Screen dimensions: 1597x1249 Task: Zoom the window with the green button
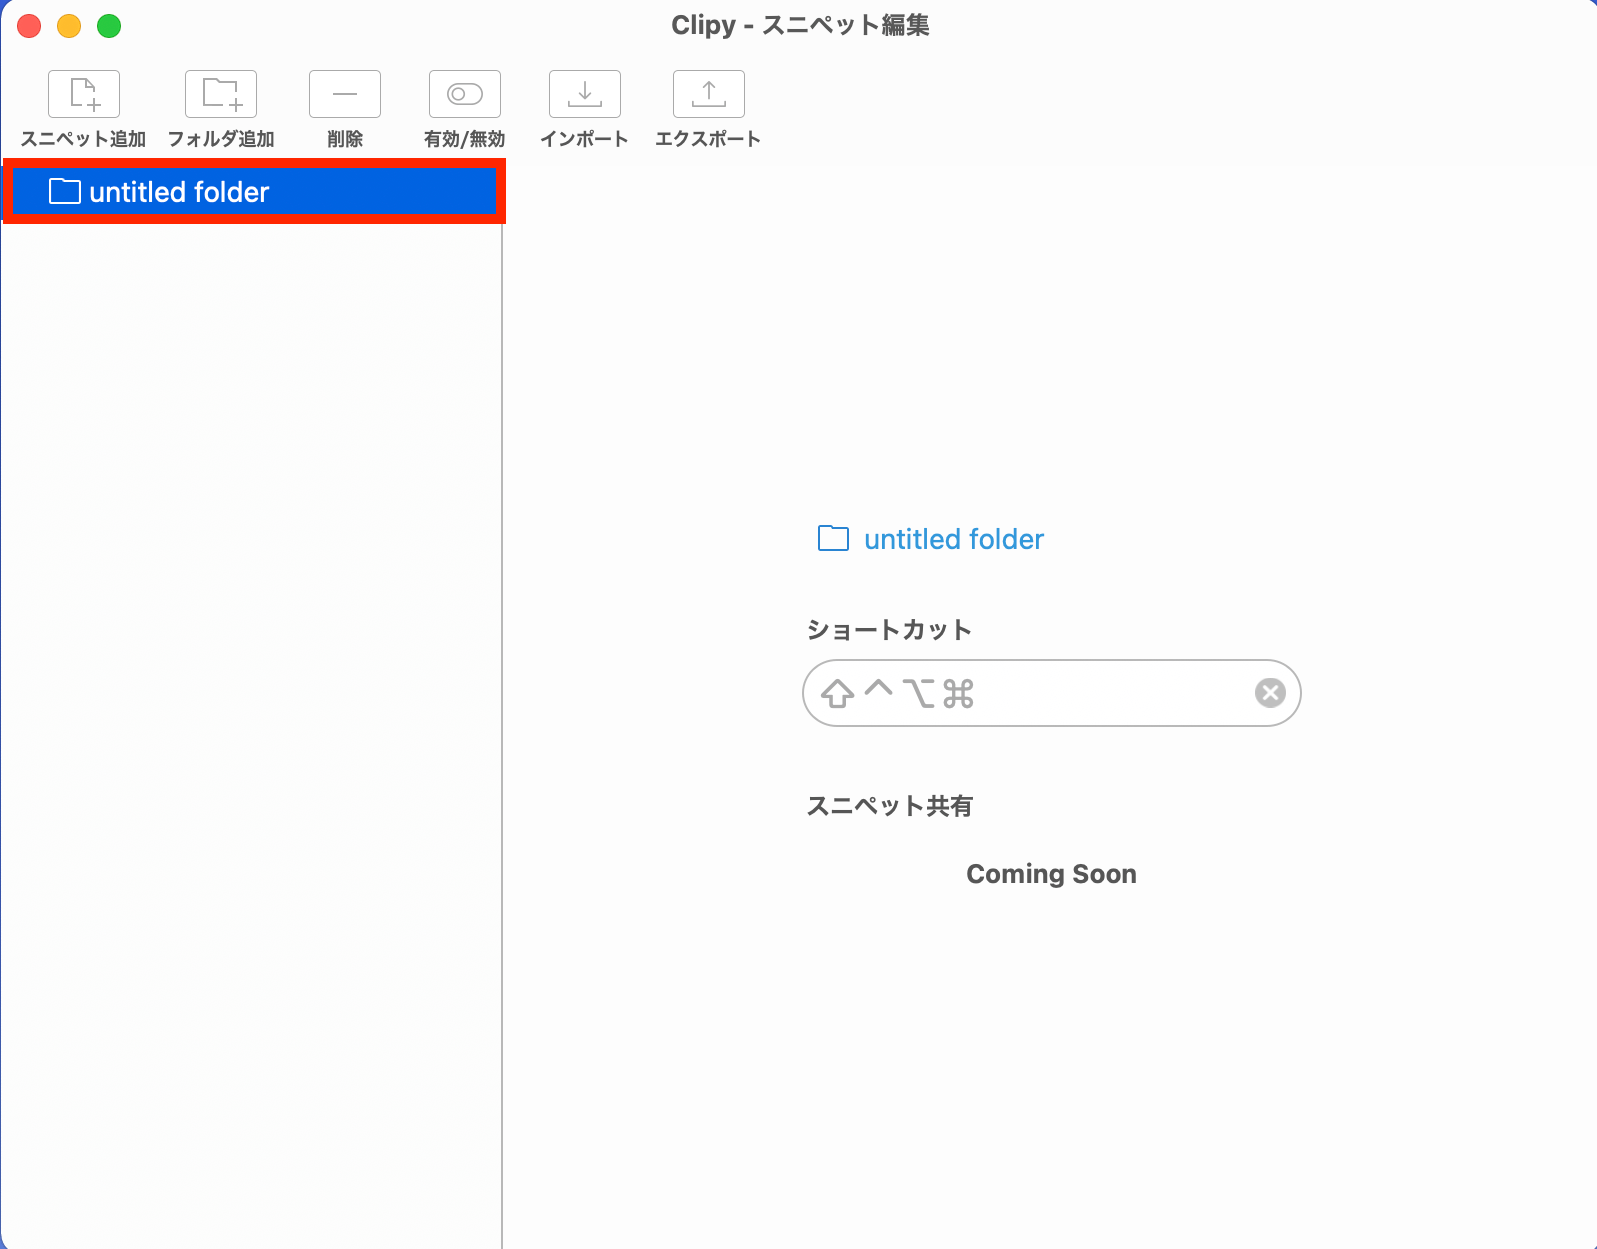pyautogui.click(x=109, y=26)
